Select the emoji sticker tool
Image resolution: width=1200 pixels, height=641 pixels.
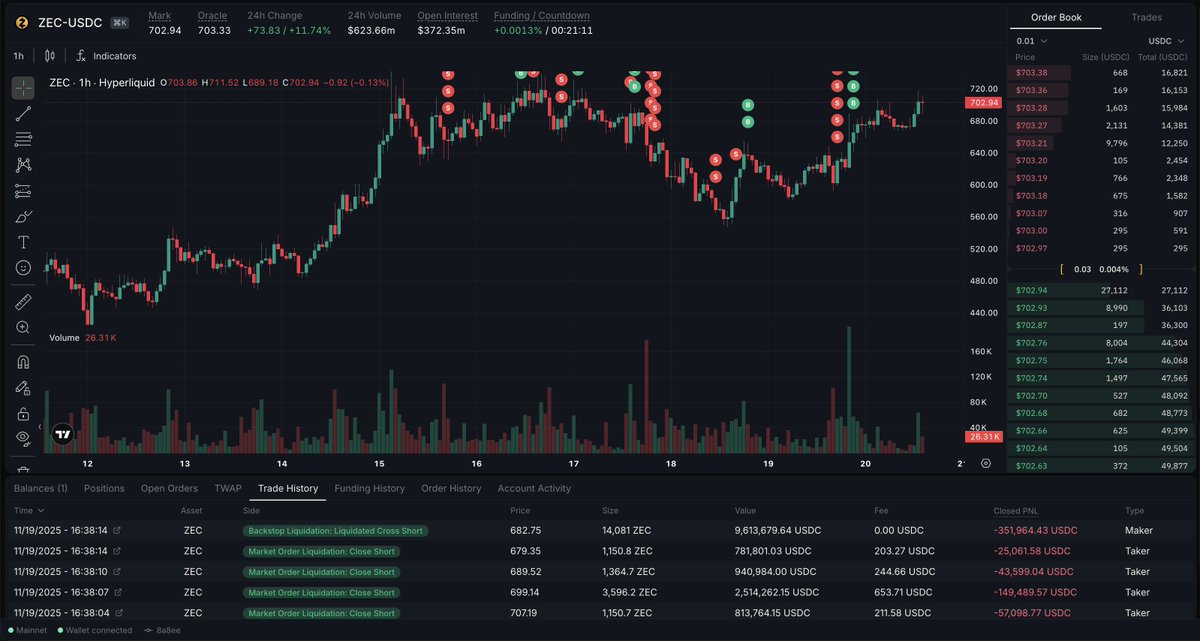(21, 267)
